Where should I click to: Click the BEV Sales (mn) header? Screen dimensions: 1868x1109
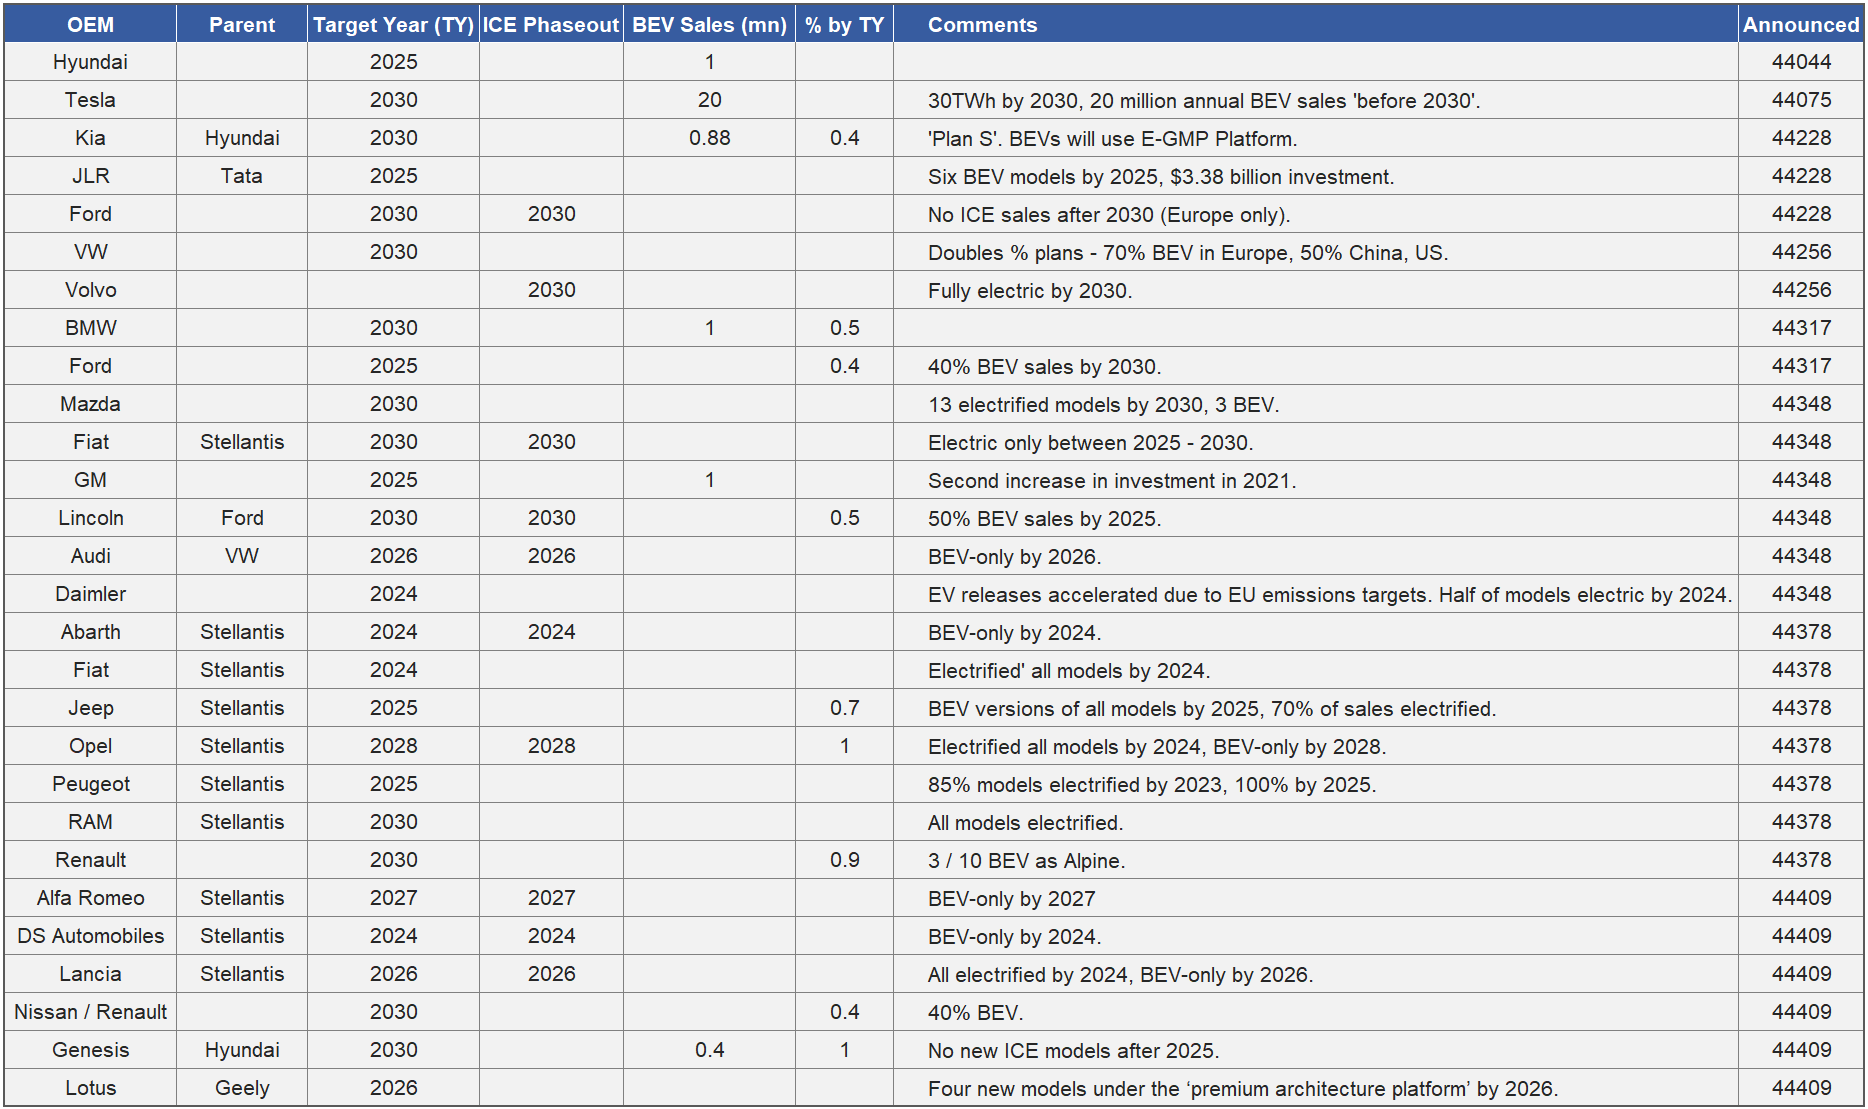[x=709, y=25]
